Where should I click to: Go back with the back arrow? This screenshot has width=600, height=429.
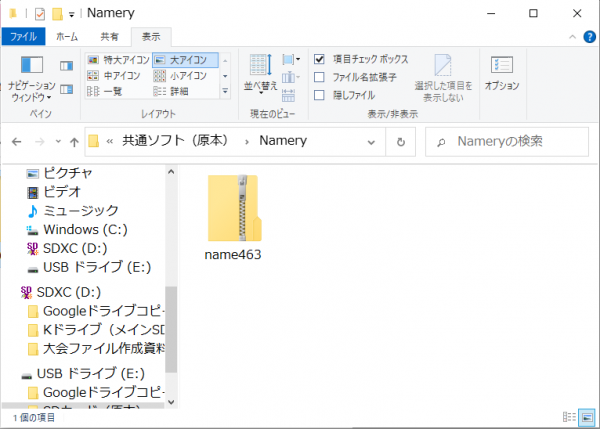tap(16, 142)
